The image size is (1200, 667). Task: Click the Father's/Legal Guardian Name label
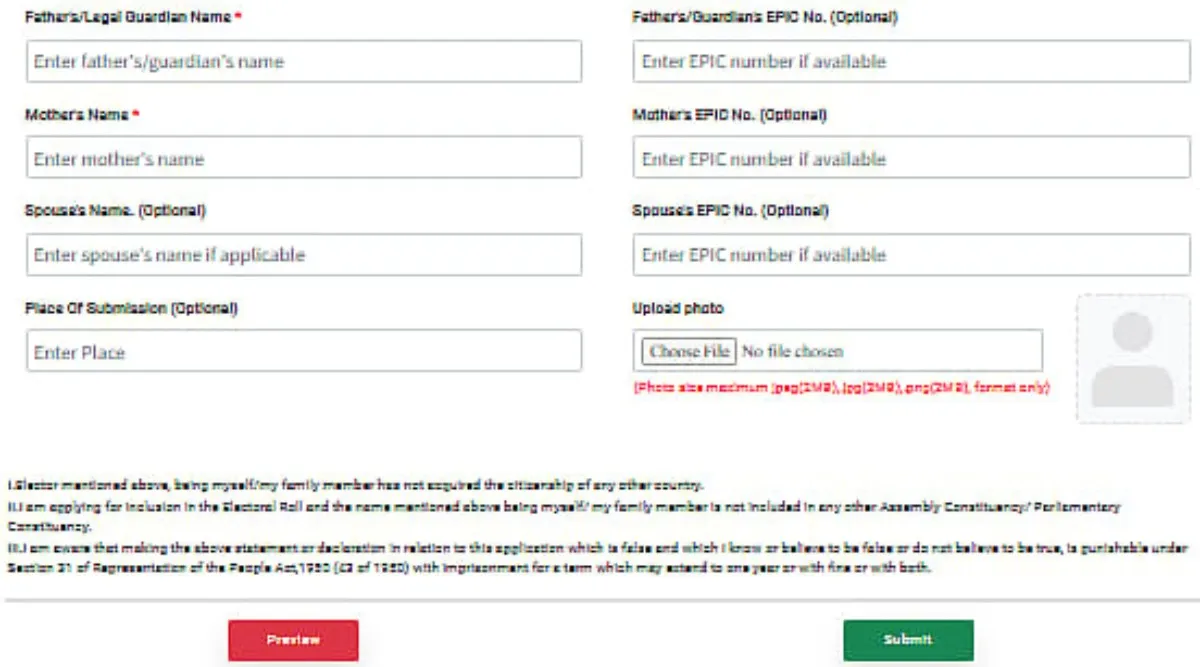click(x=127, y=18)
